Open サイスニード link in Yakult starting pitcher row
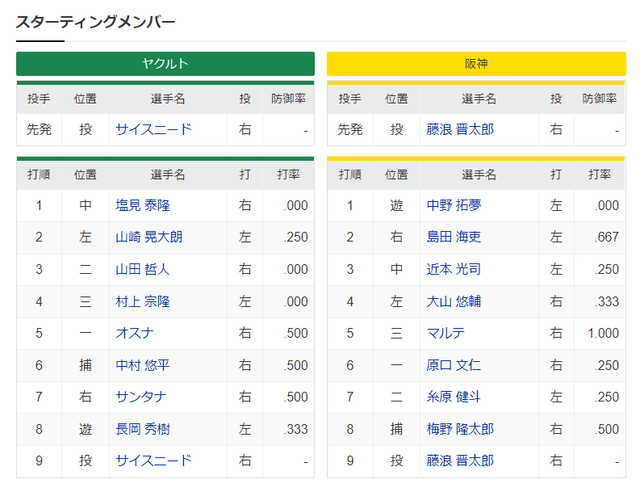The height and width of the screenshot is (492, 640). pyautogui.click(x=153, y=129)
